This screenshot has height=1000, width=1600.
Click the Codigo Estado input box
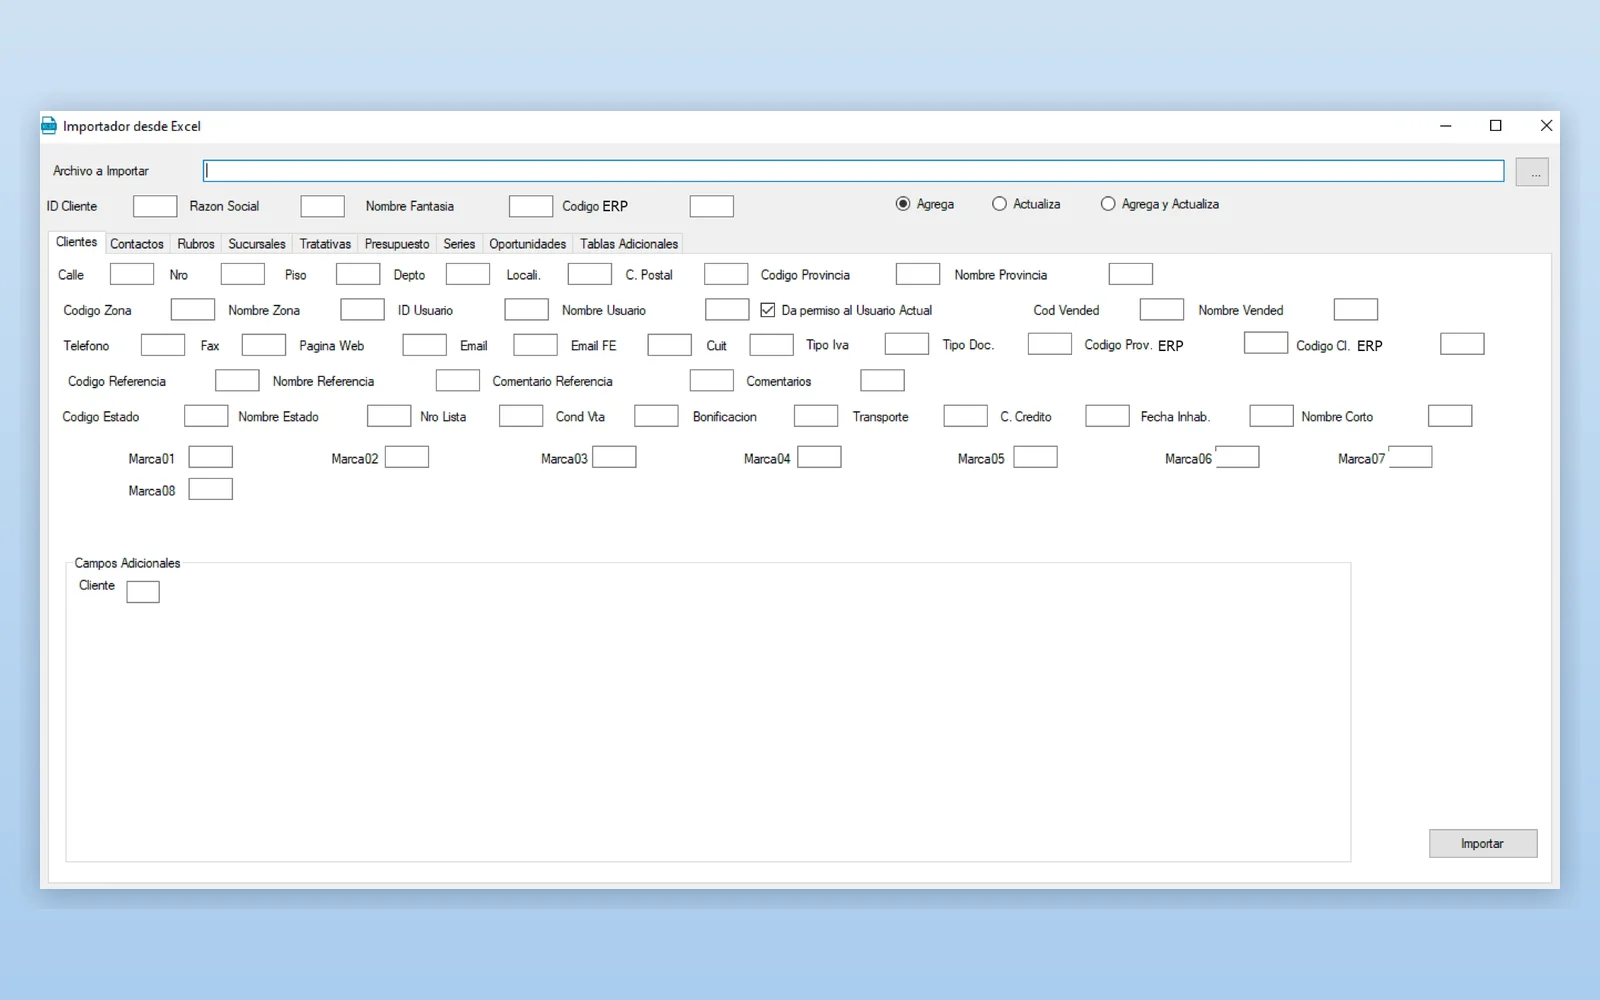point(206,416)
